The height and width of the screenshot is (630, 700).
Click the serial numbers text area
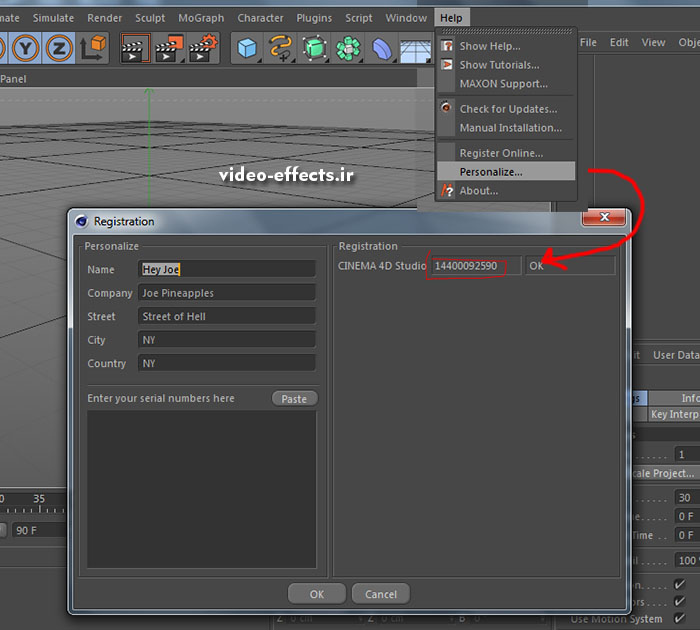(x=201, y=489)
